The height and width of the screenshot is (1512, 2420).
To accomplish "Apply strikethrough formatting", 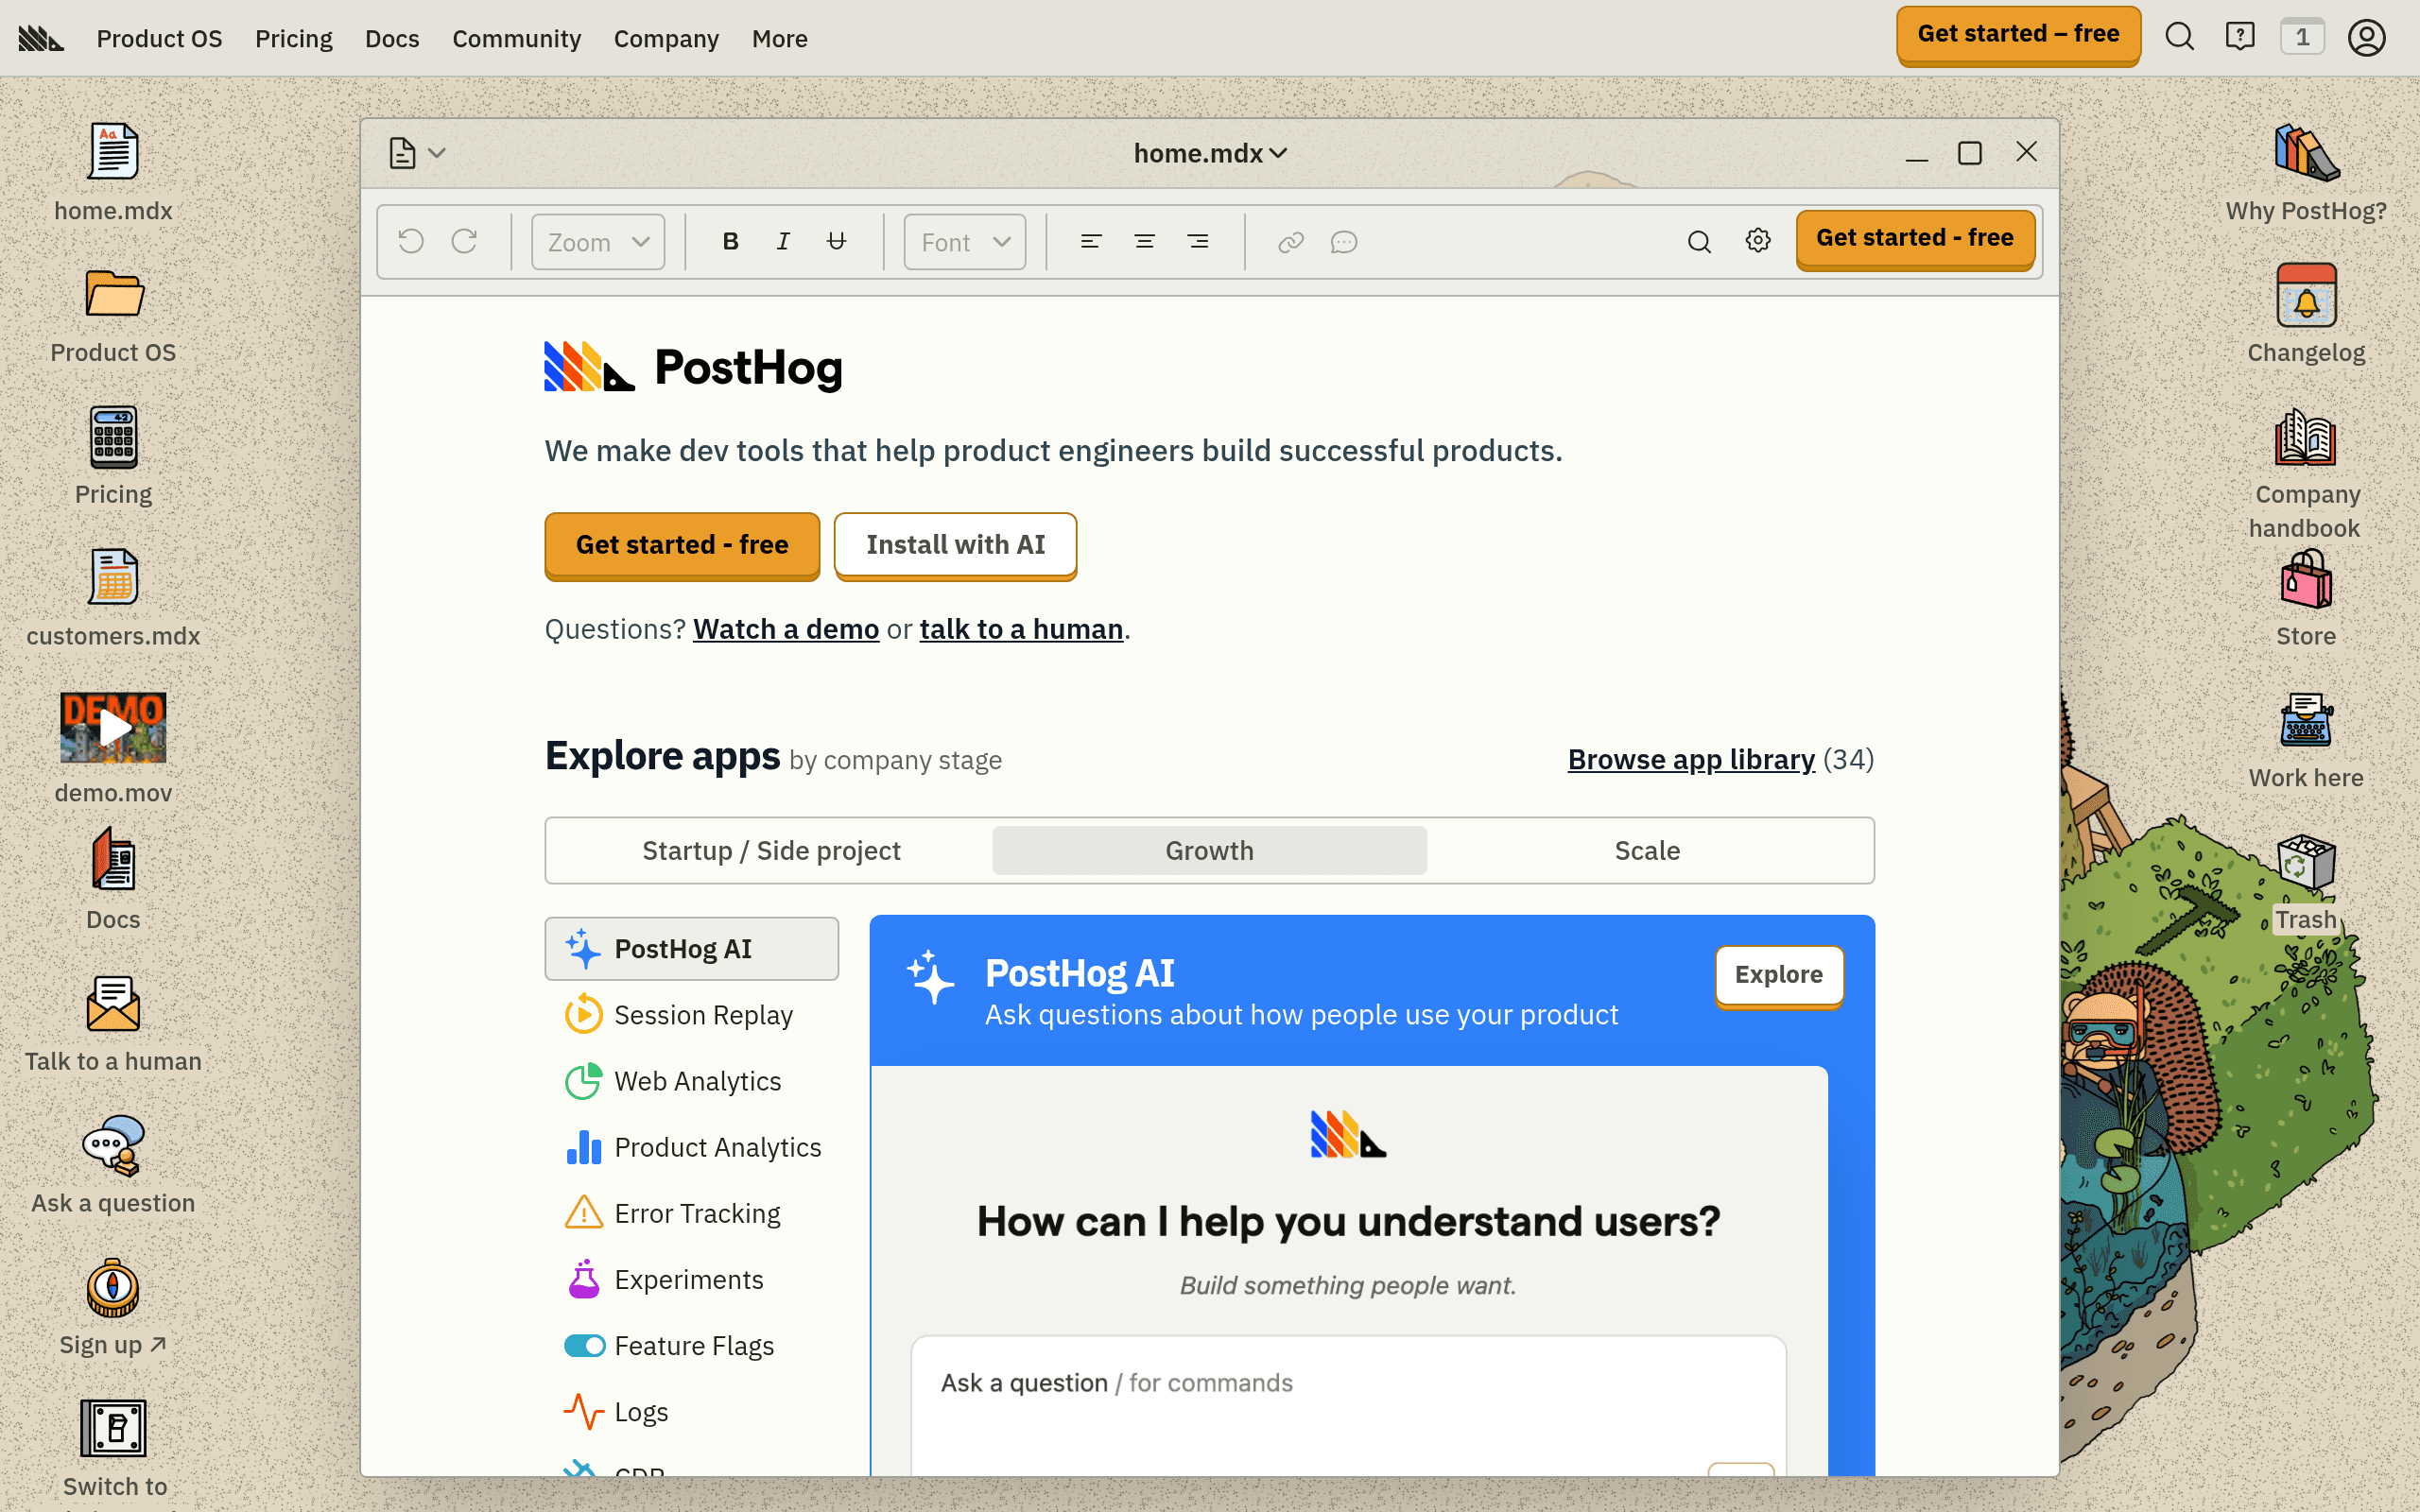I will coord(836,242).
